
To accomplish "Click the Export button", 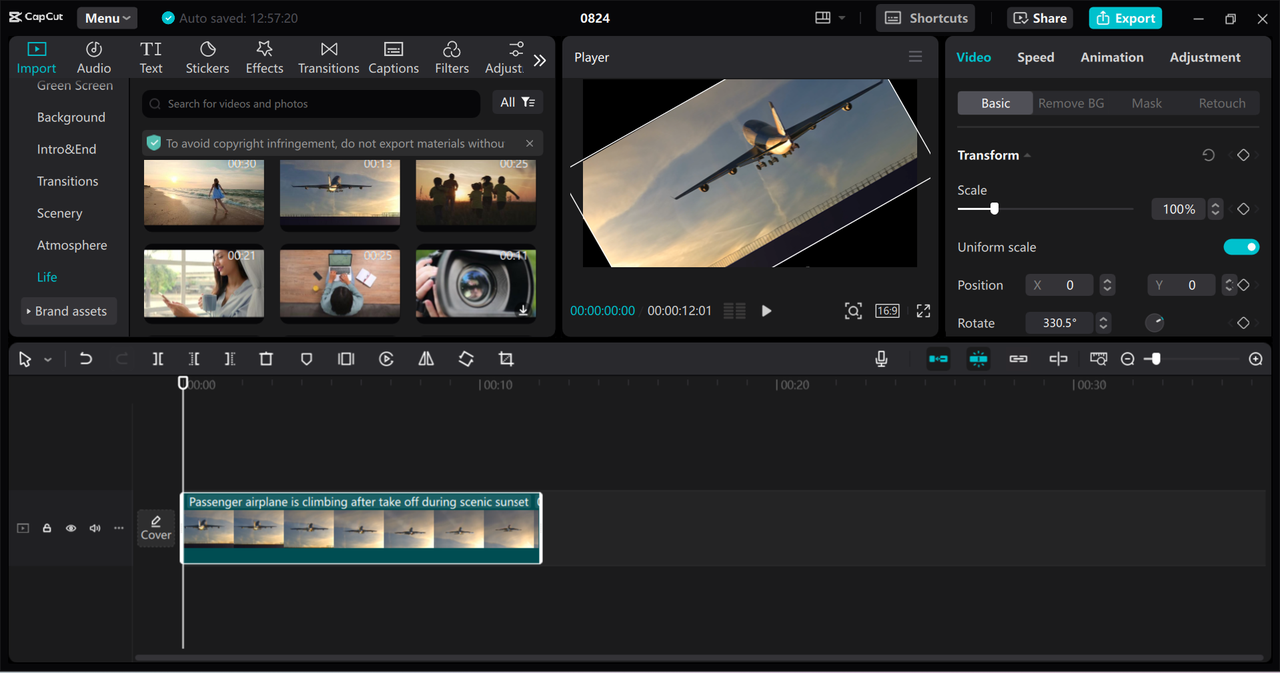I will click(1125, 18).
